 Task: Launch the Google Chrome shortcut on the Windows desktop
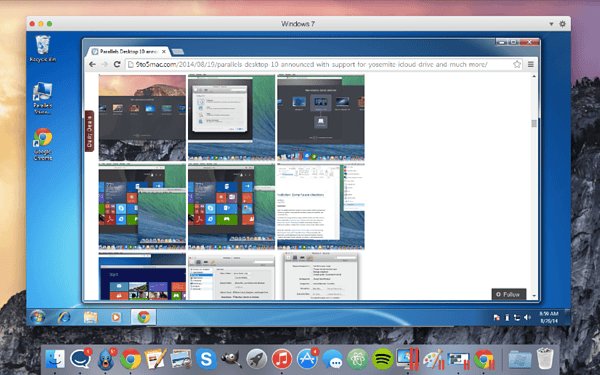point(42,144)
